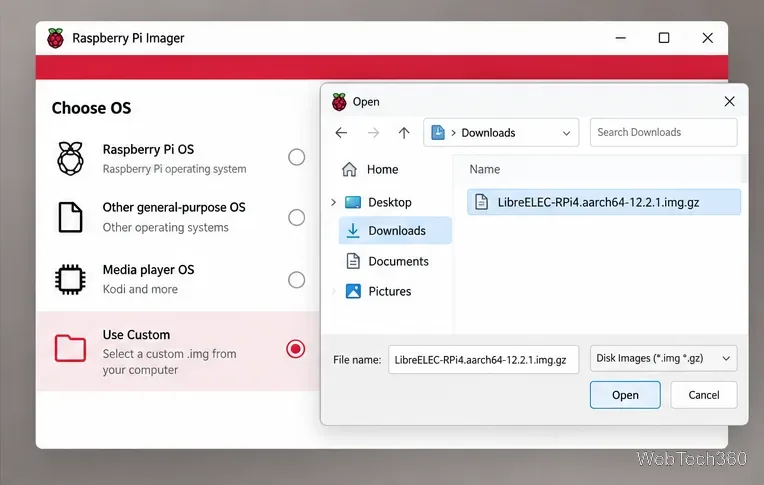Select LibreELEC-RPi4.aarch64-12.2.1.img.gz file

point(604,202)
